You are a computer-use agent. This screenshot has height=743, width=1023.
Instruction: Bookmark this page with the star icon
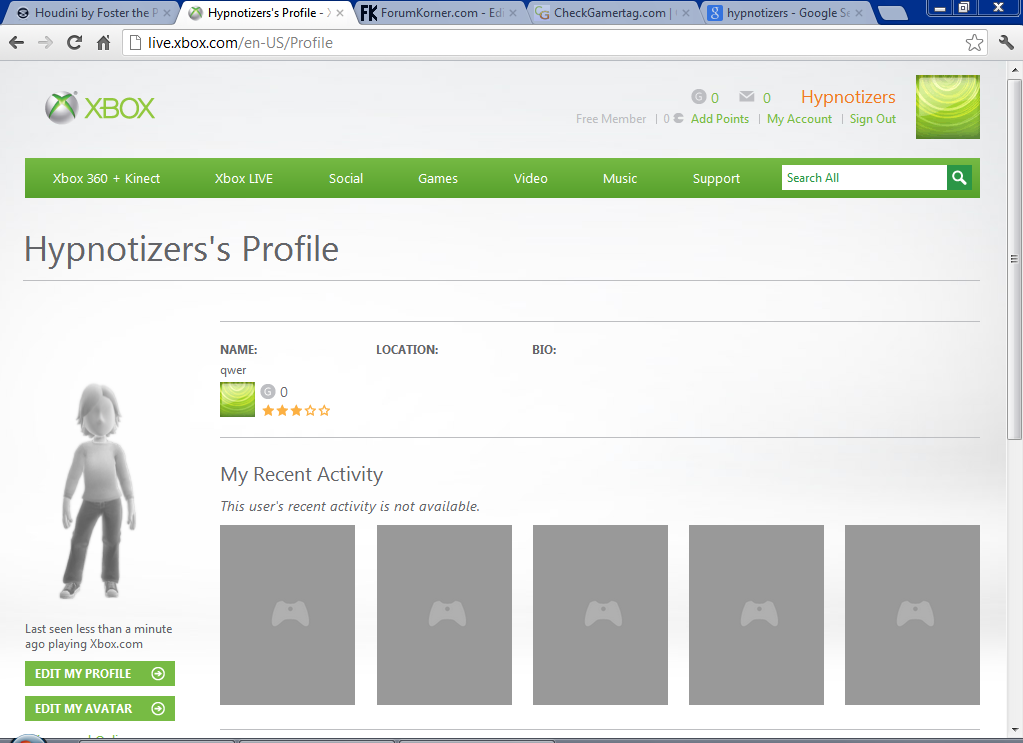[974, 43]
